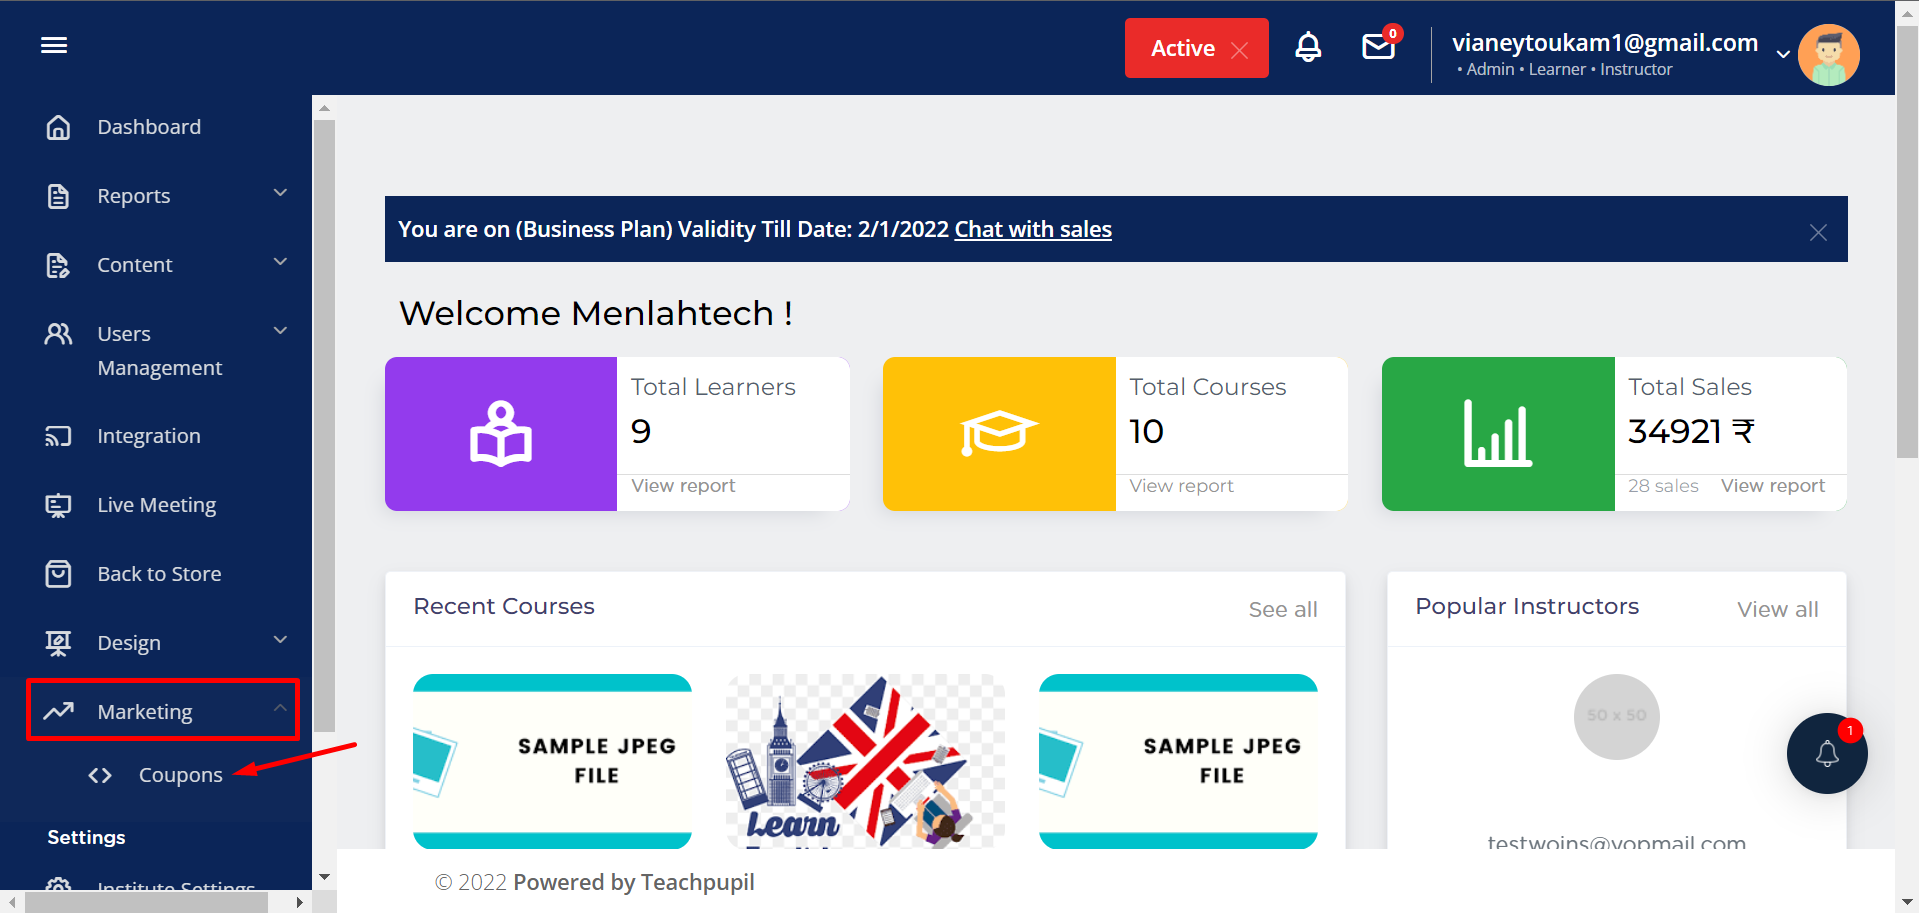This screenshot has width=1919, height=913.
Task: Click the purple Total Learners icon tile
Action: 501,434
